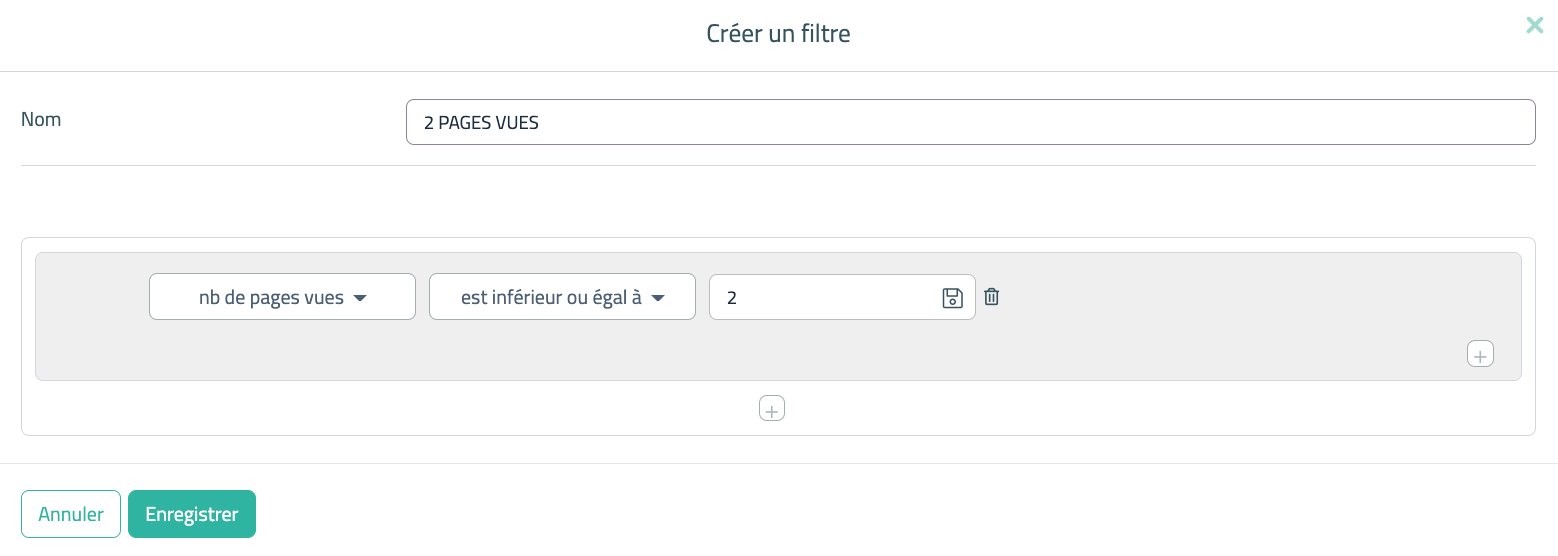Viewport: 1558px width, 556px height.
Task: Click the caret beside "nb de pages vues"
Action: tap(361, 298)
